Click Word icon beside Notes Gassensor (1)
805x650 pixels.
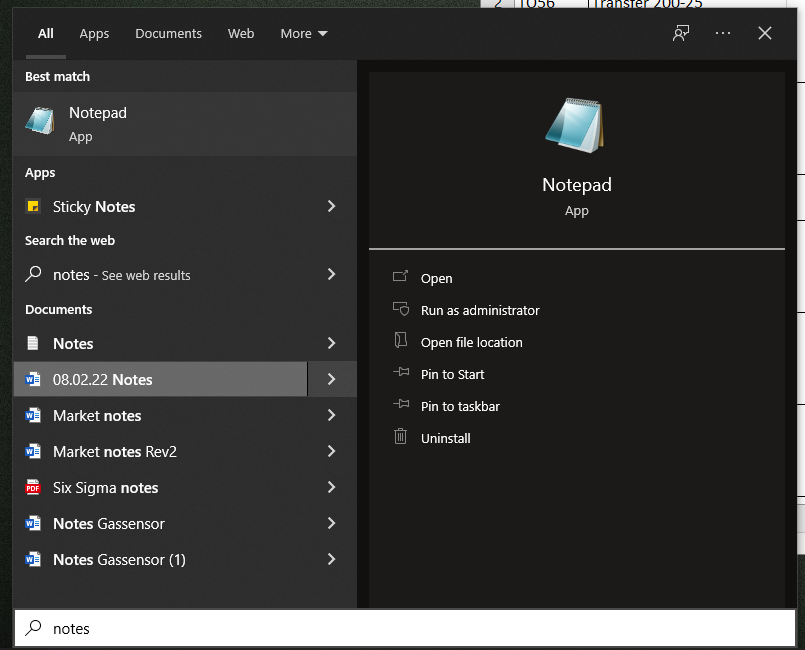pos(33,559)
